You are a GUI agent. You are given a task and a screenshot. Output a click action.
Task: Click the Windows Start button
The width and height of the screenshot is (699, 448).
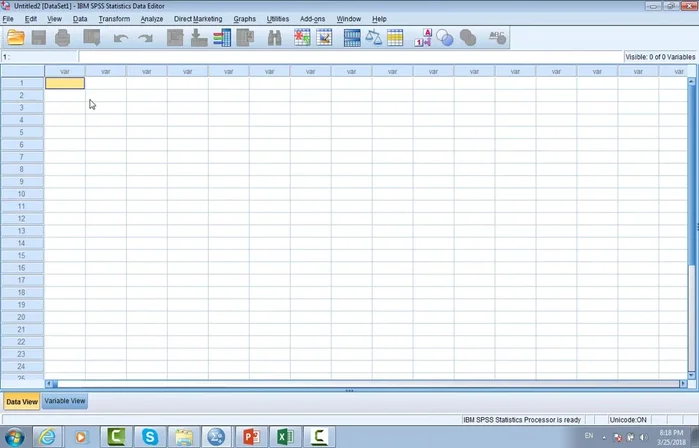tap(14, 437)
